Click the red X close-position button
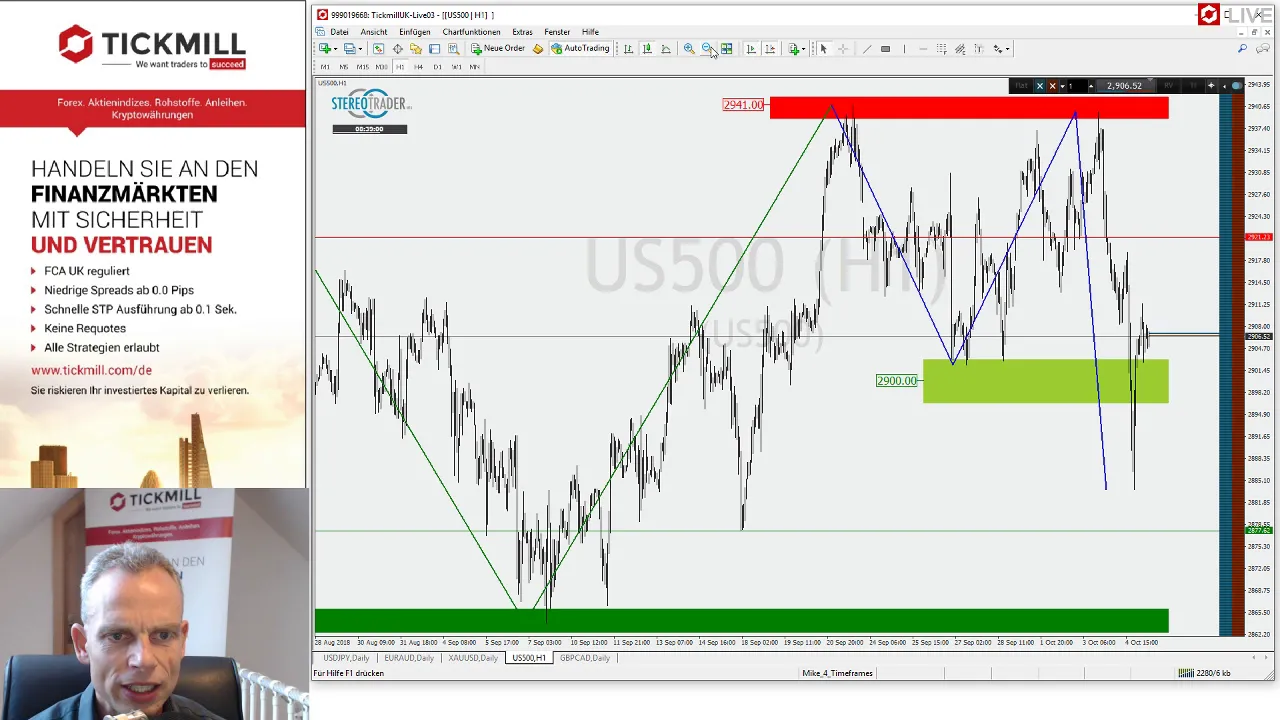The image size is (1280, 720). point(1052,85)
